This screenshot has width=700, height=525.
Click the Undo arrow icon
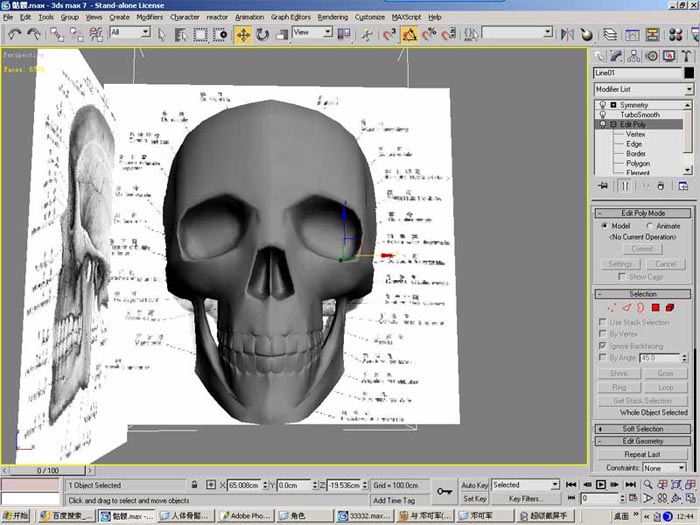coord(14,34)
